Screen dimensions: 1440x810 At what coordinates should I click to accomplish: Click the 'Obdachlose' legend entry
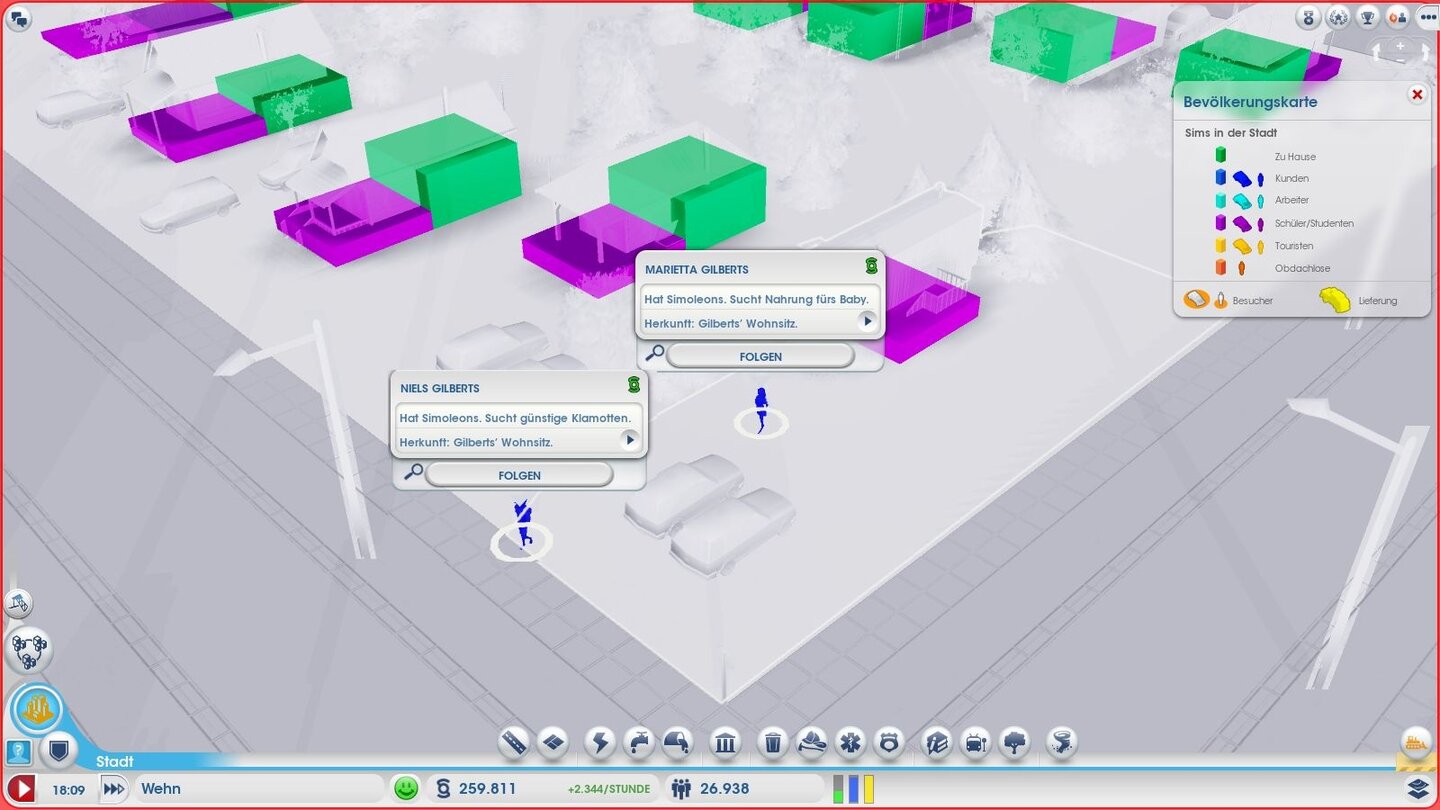click(x=1302, y=268)
